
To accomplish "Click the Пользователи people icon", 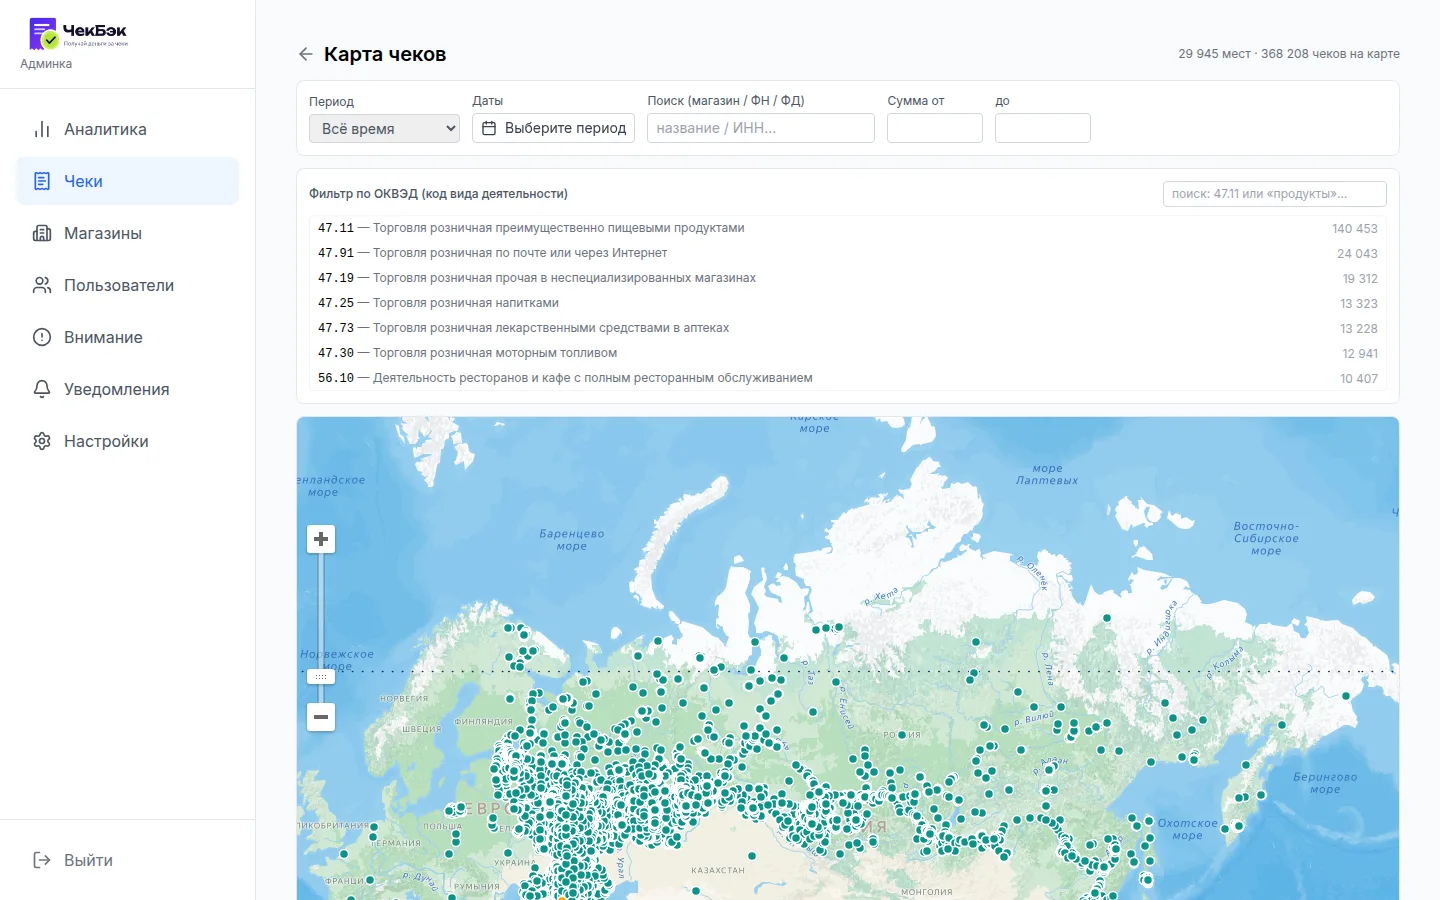I will click(42, 285).
